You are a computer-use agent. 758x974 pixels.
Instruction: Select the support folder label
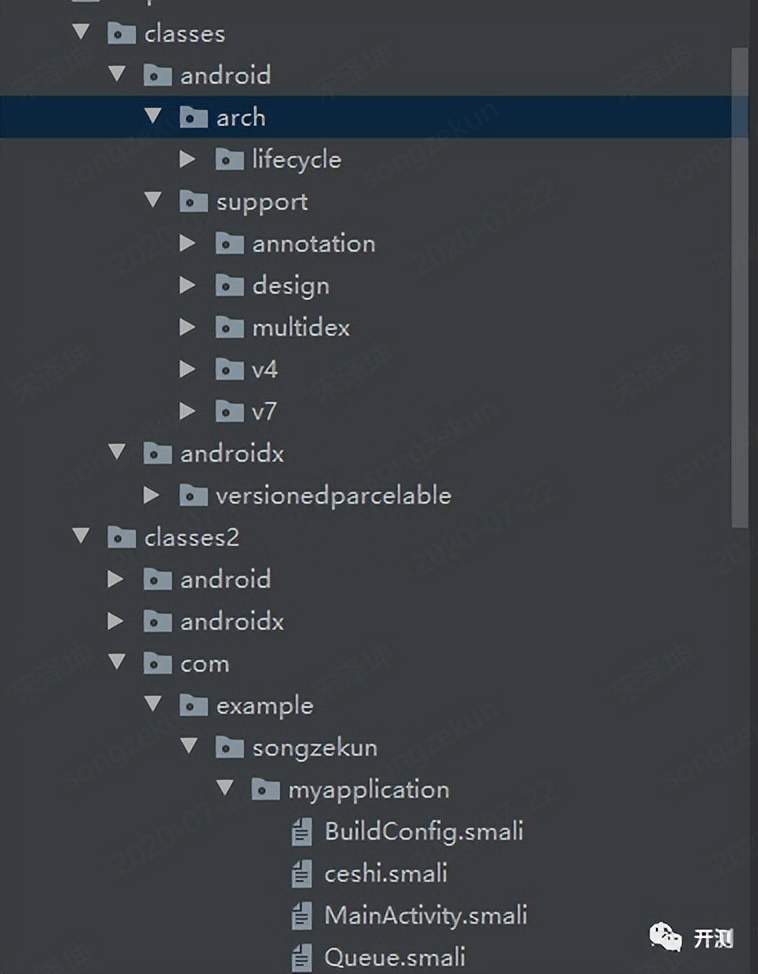pyautogui.click(x=262, y=203)
